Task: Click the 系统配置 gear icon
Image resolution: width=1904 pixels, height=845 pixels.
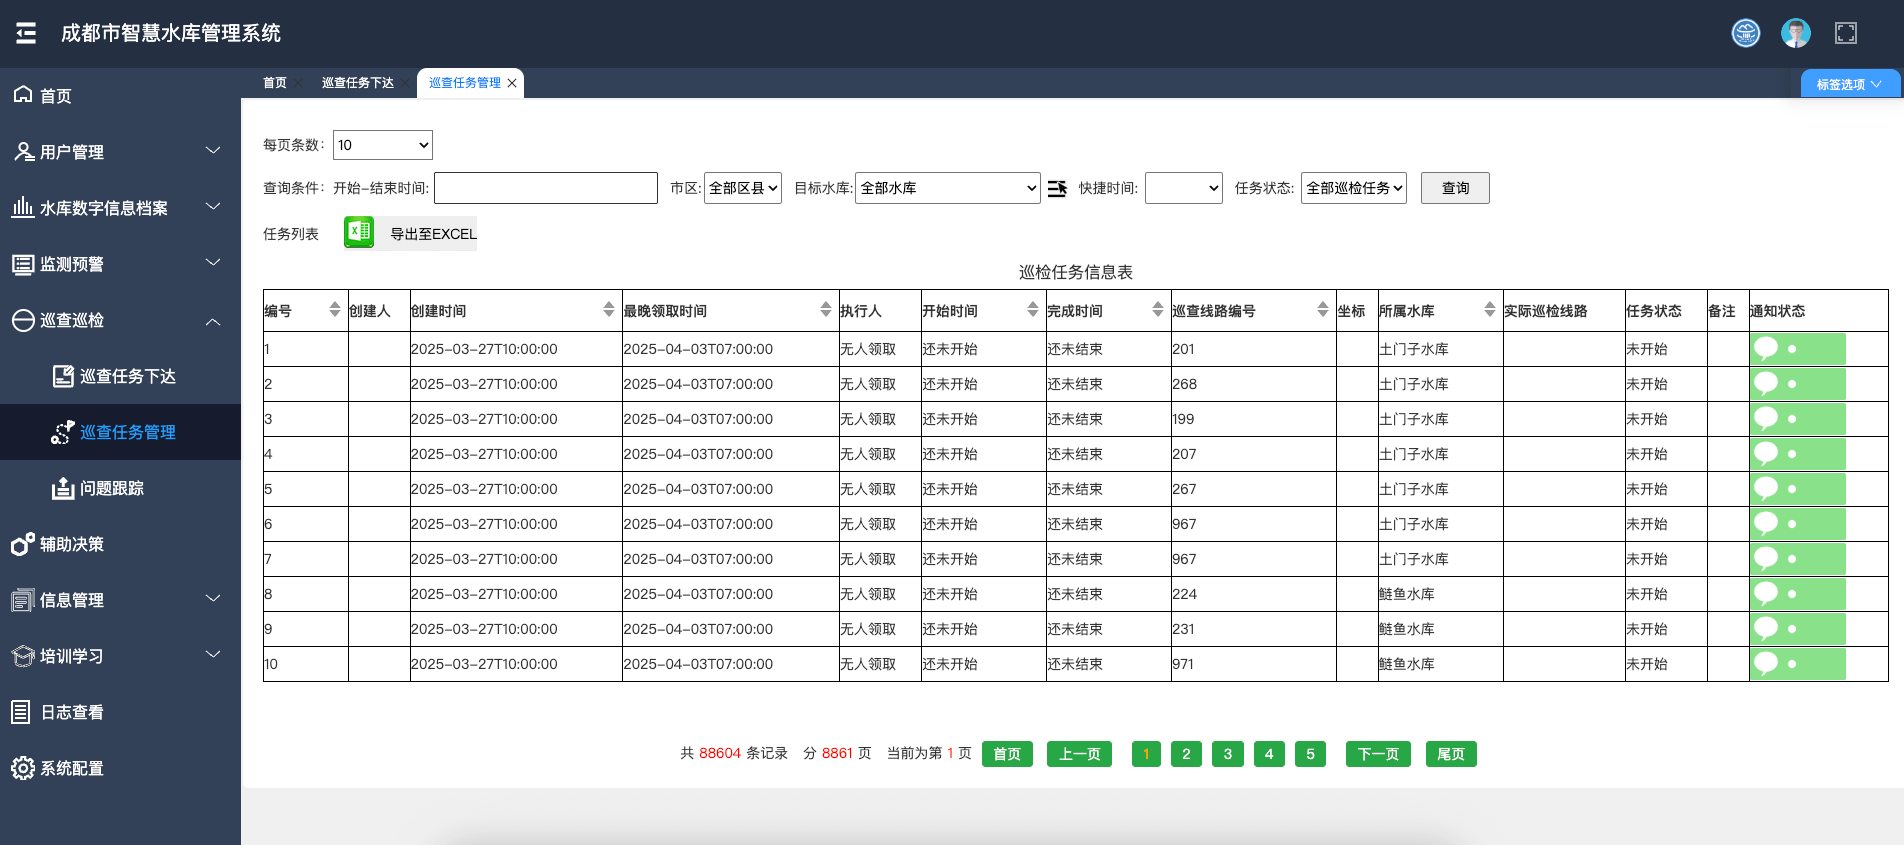Action: [23, 768]
